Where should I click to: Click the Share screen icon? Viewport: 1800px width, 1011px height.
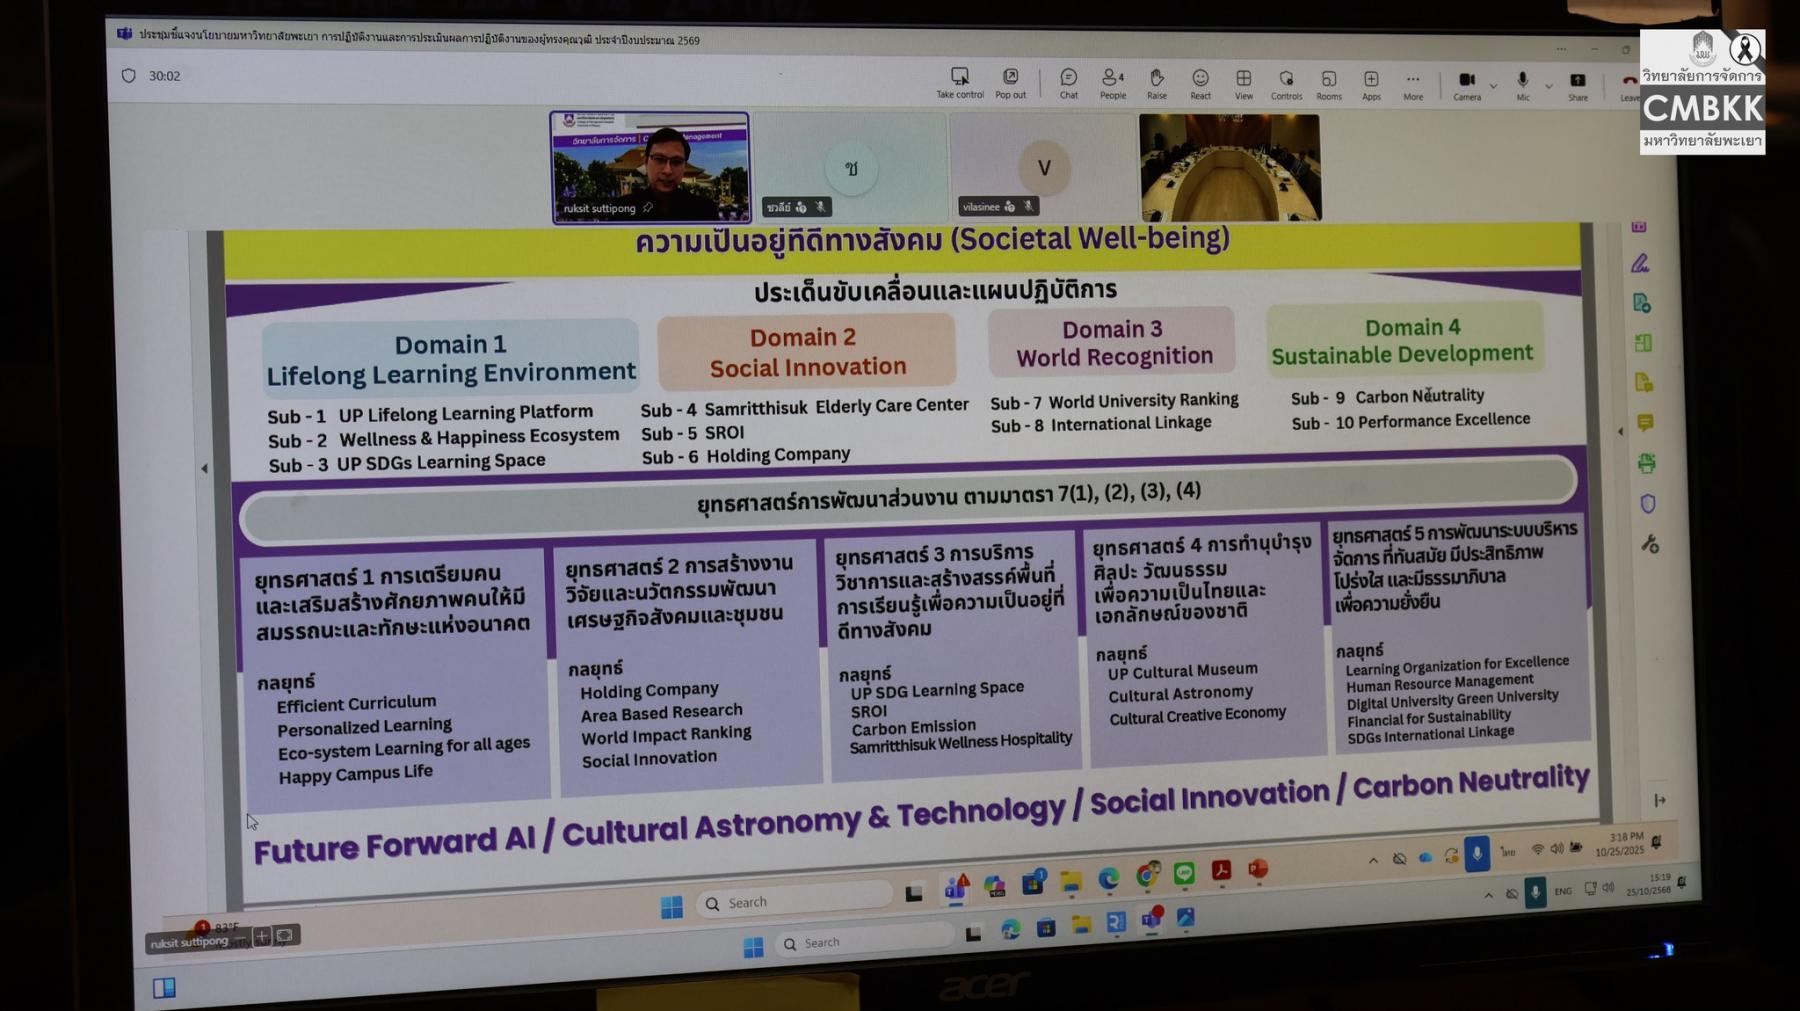click(x=1577, y=83)
